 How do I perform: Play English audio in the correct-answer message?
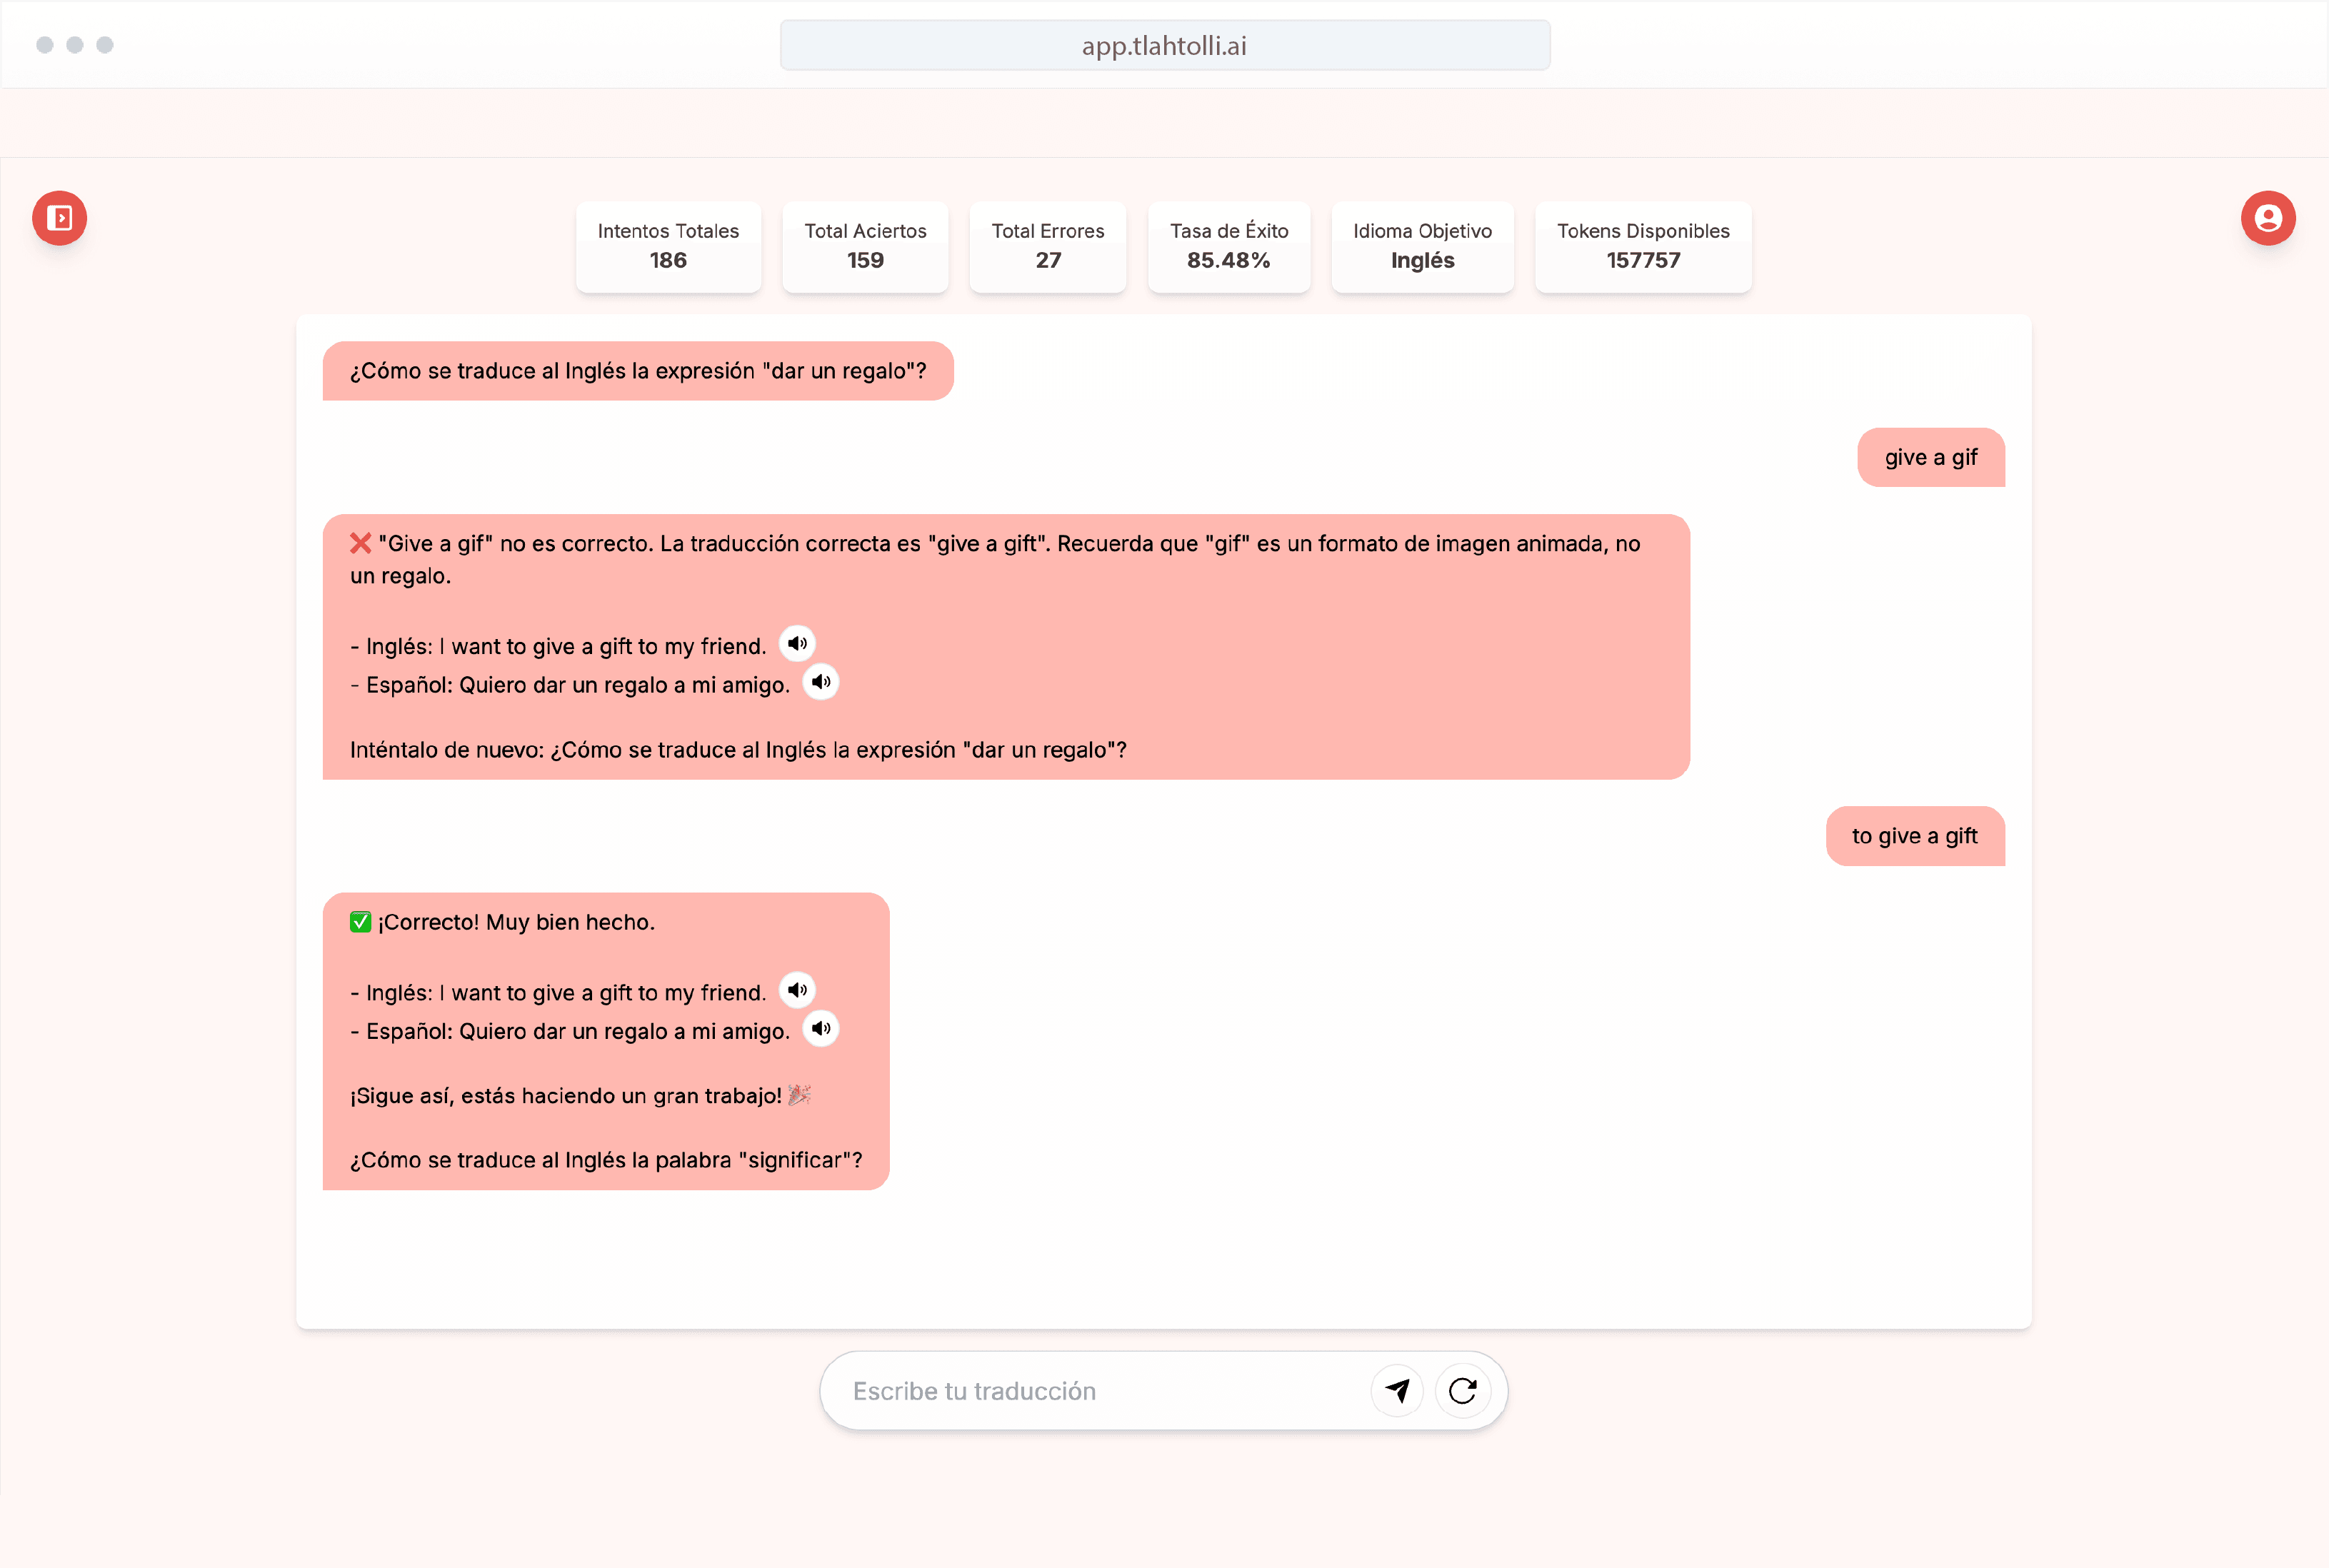pos(797,990)
